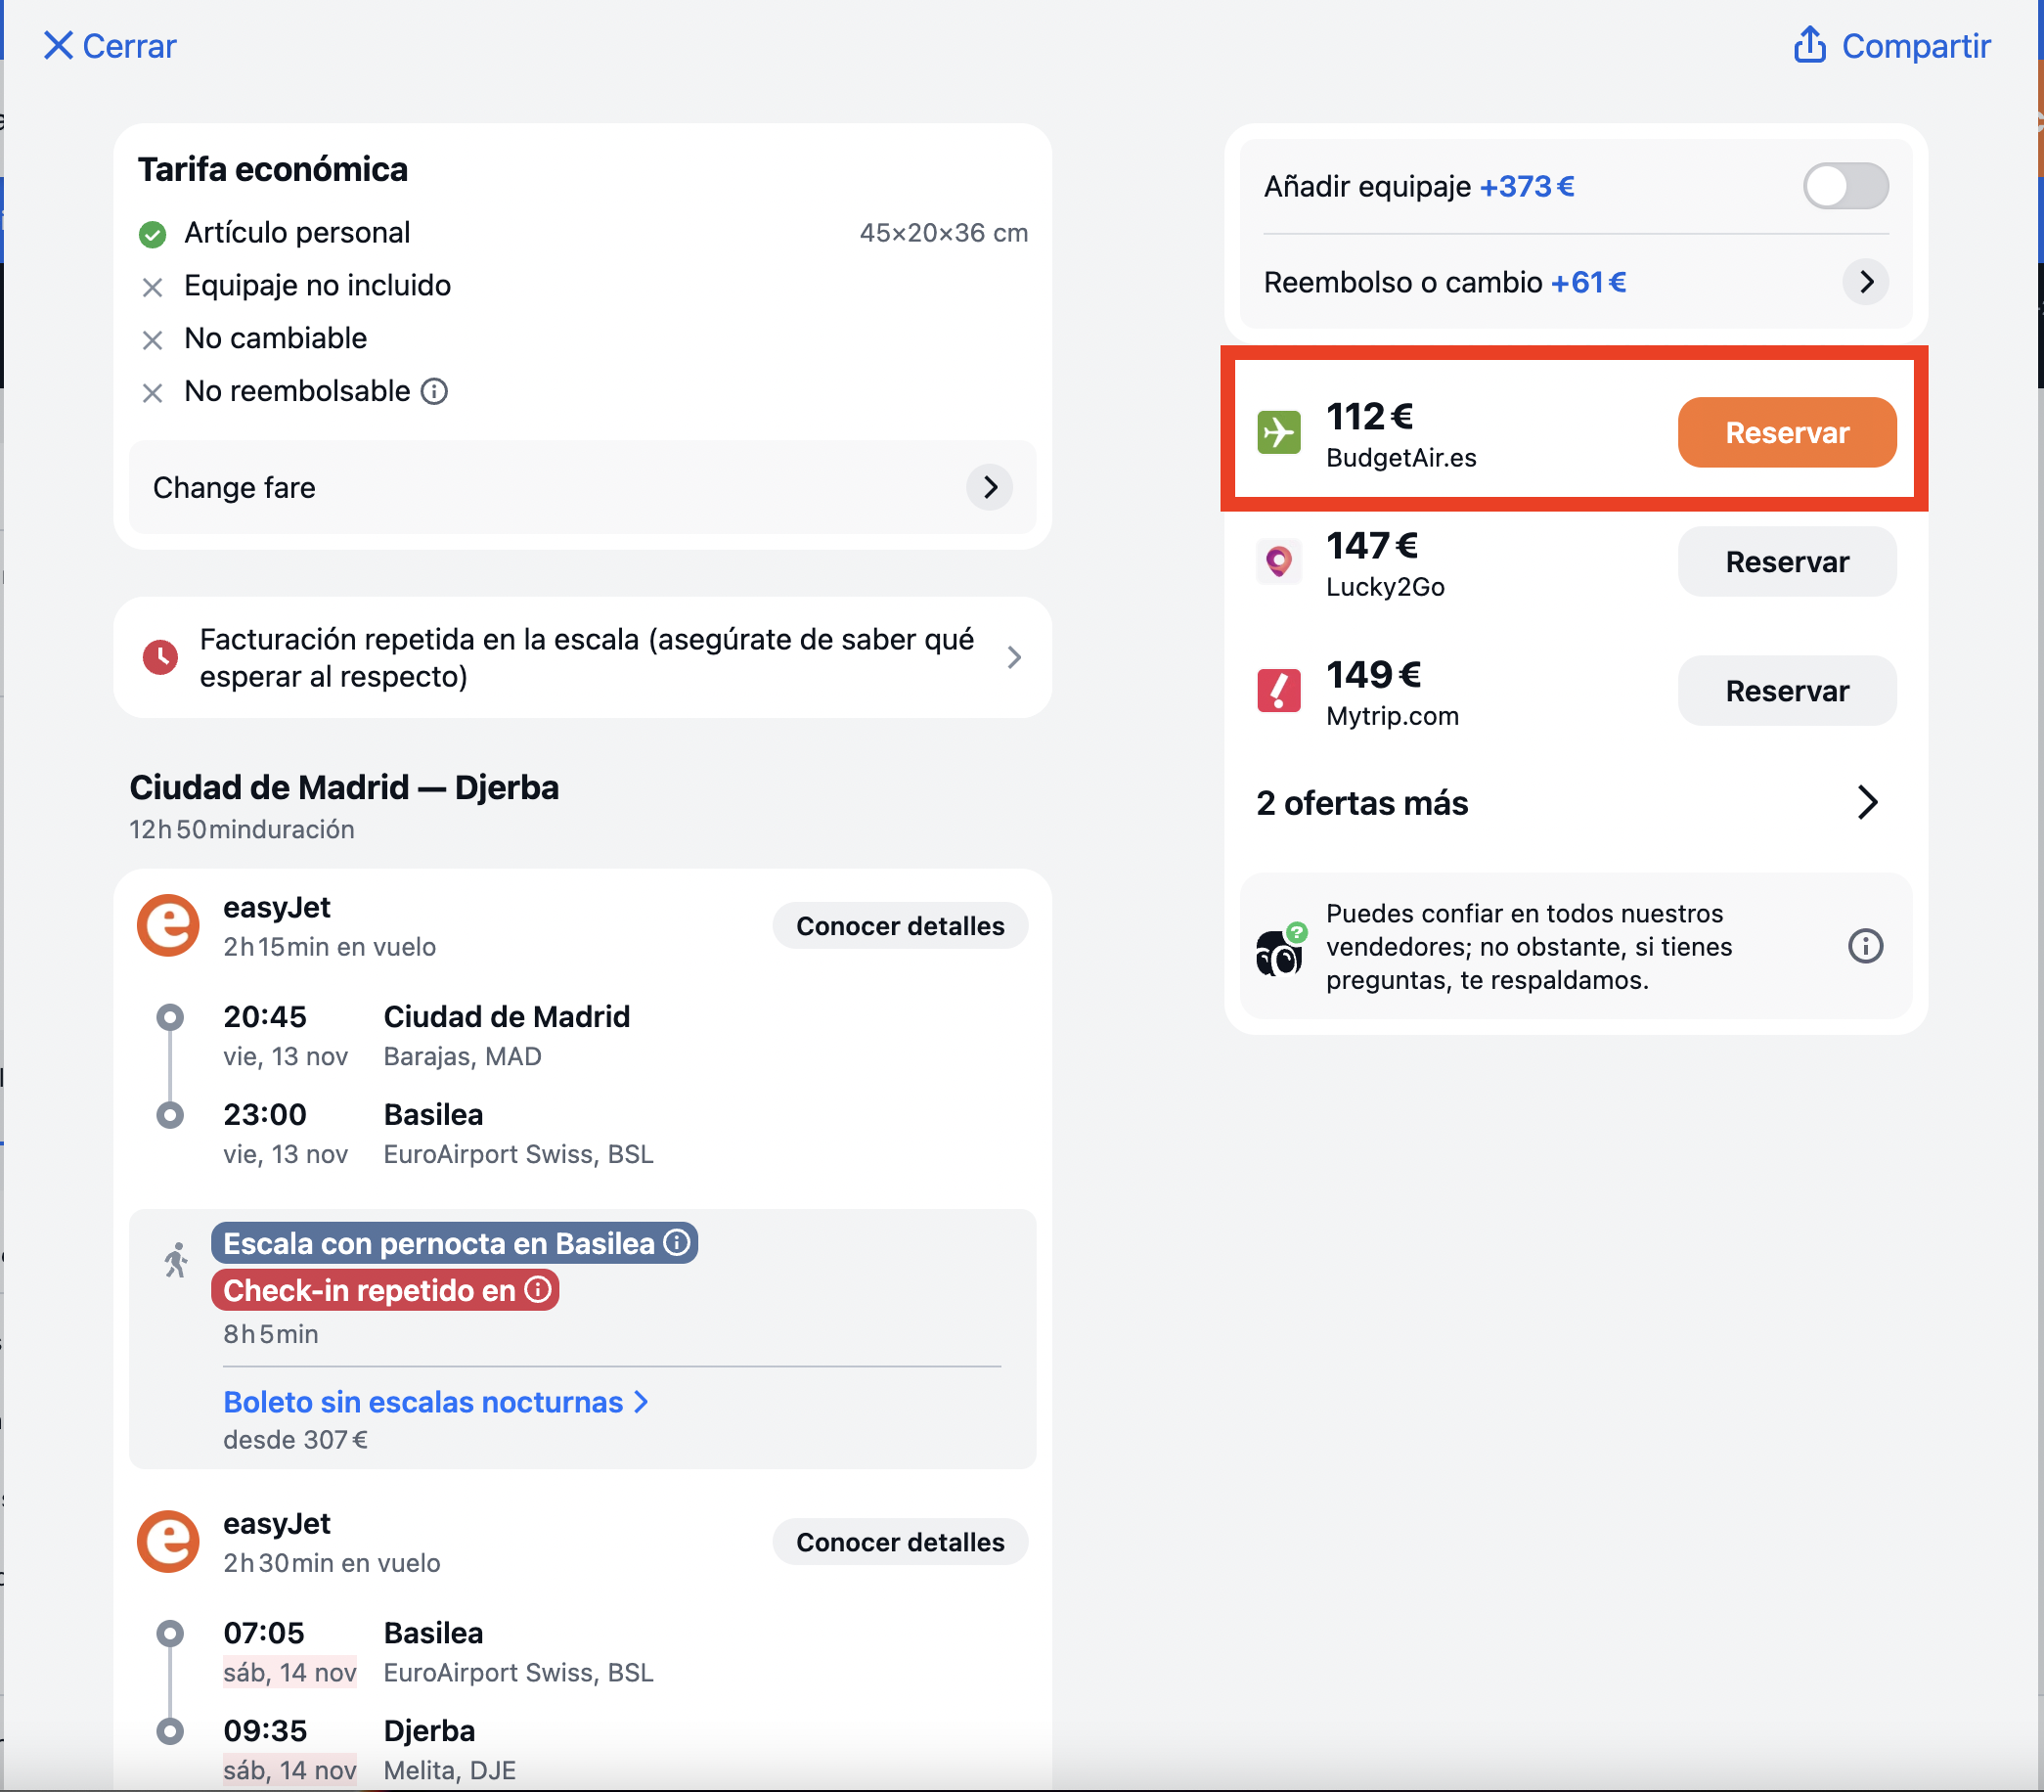Click X icon beside No cambiable

tap(152, 341)
